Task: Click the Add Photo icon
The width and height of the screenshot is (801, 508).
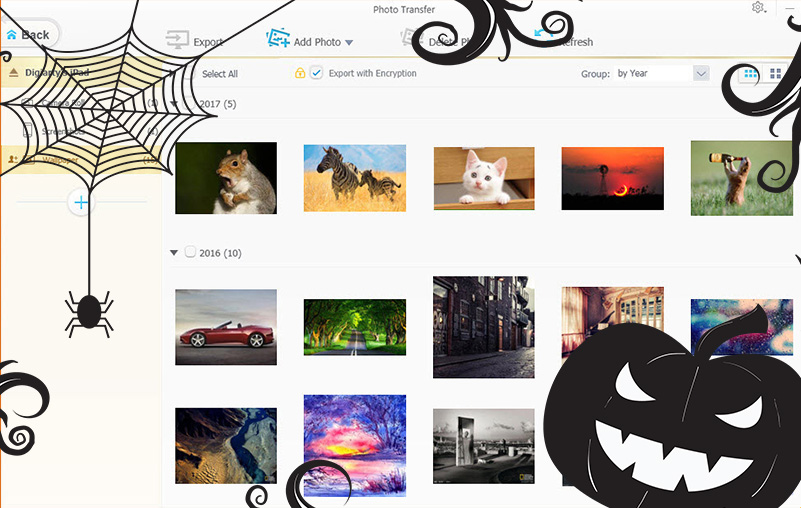Action: (277, 40)
